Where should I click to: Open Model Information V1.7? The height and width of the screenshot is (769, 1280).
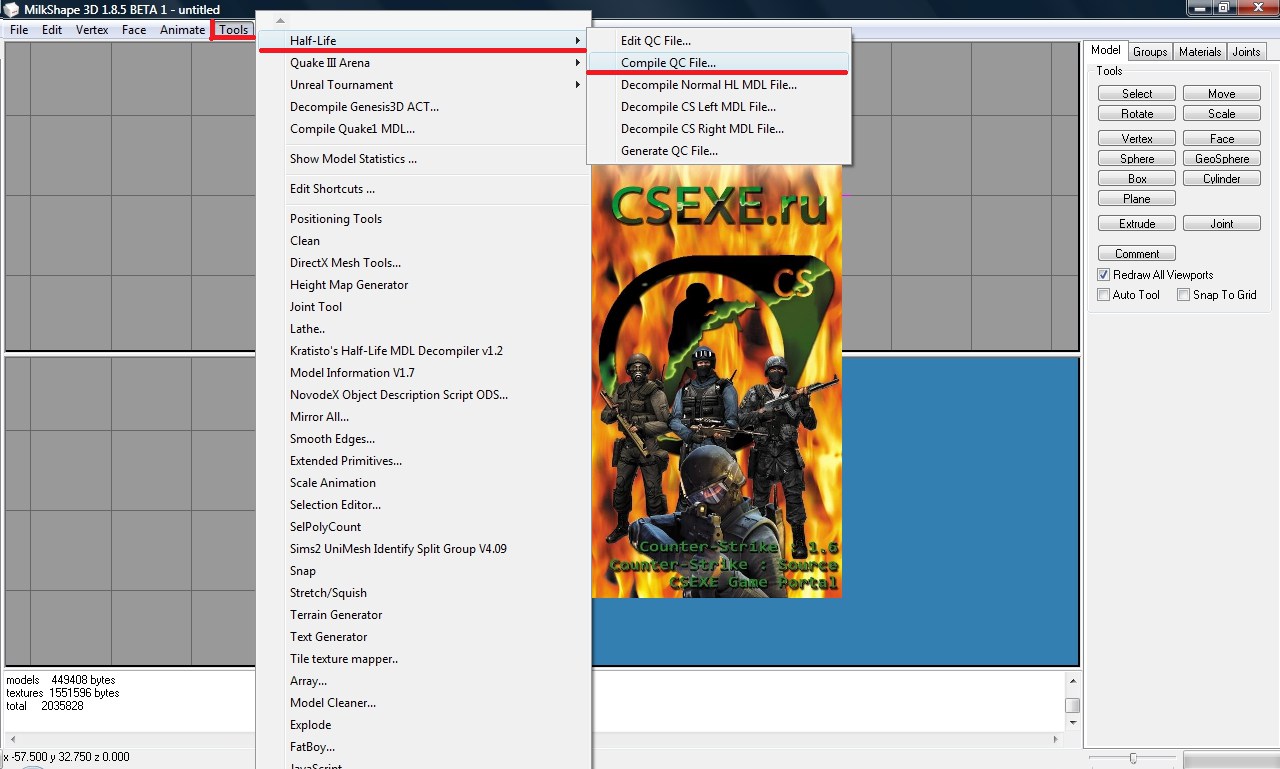click(423, 373)
